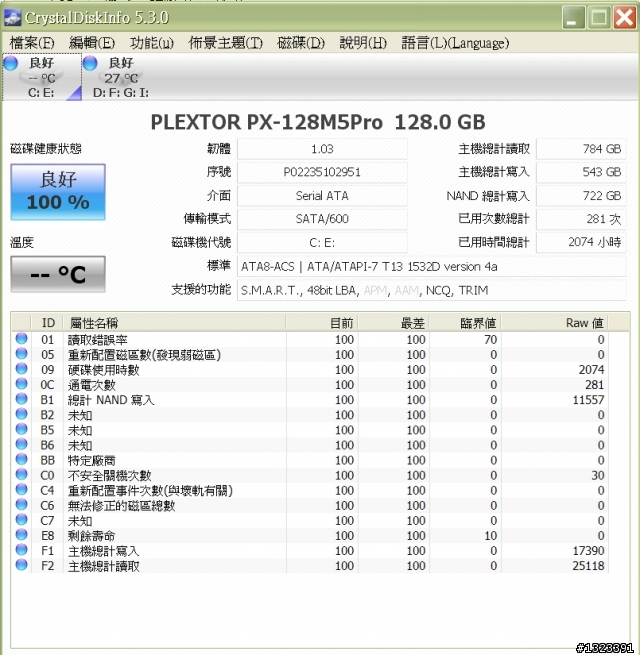This screenshot has width=640, height=656.
Task: Click the 543 GB host writes value
Action: pyautogui.click(x=581, y=172)
